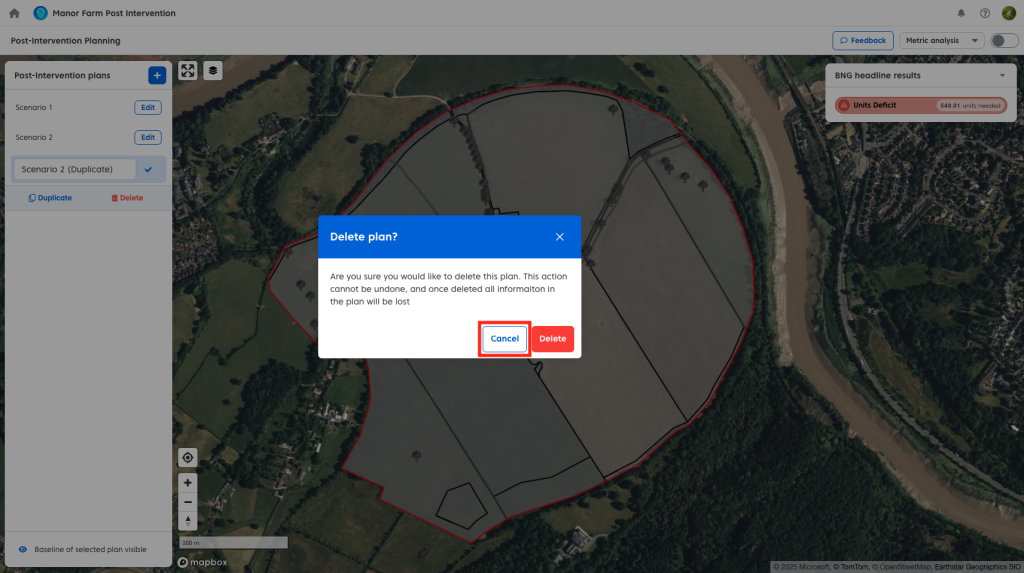
Task: Open the map layers icon
Action: [213, 70]
